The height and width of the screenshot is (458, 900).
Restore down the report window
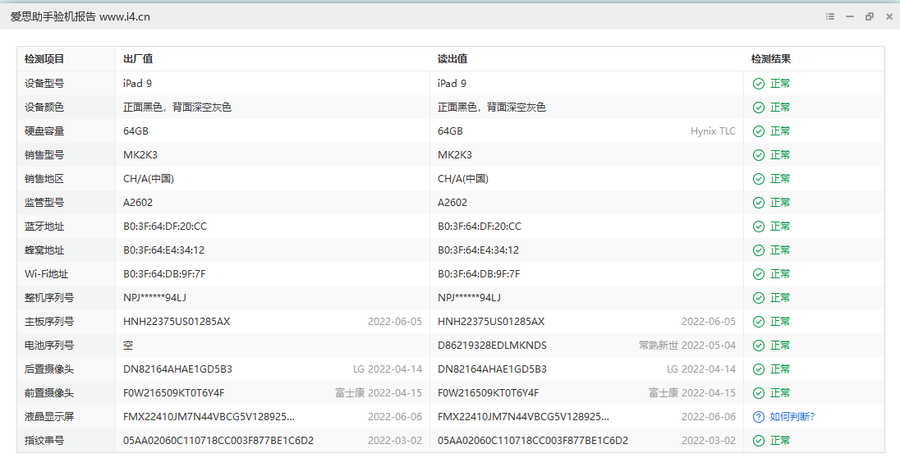pos(870,17)
